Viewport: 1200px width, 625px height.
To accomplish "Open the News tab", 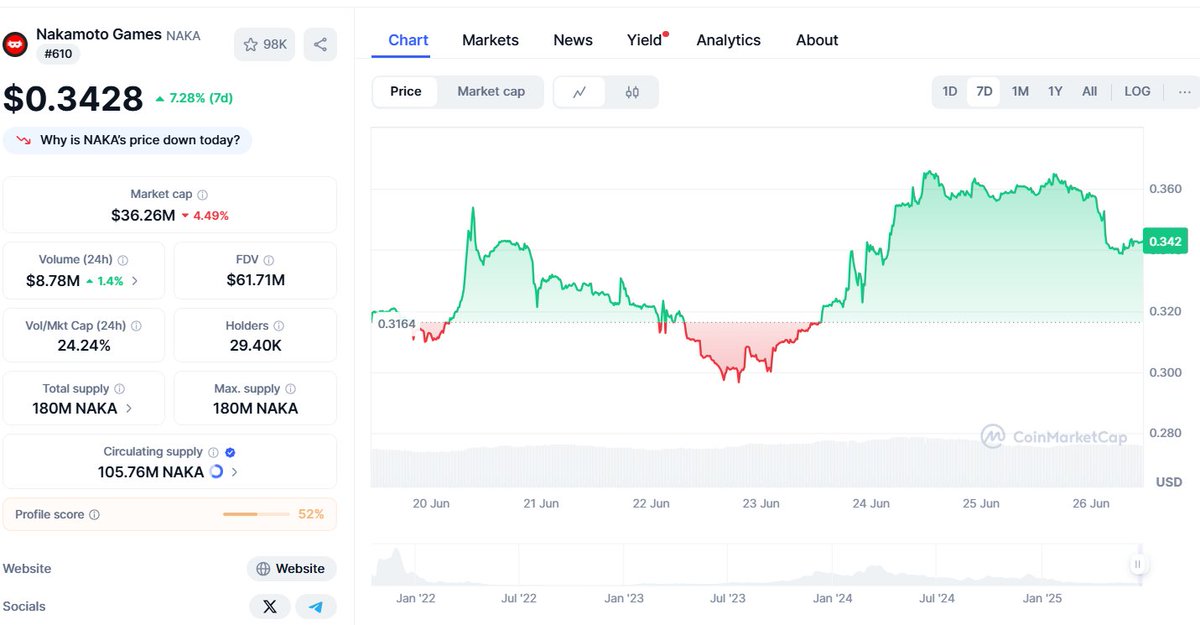I will [x=573, y=40].
